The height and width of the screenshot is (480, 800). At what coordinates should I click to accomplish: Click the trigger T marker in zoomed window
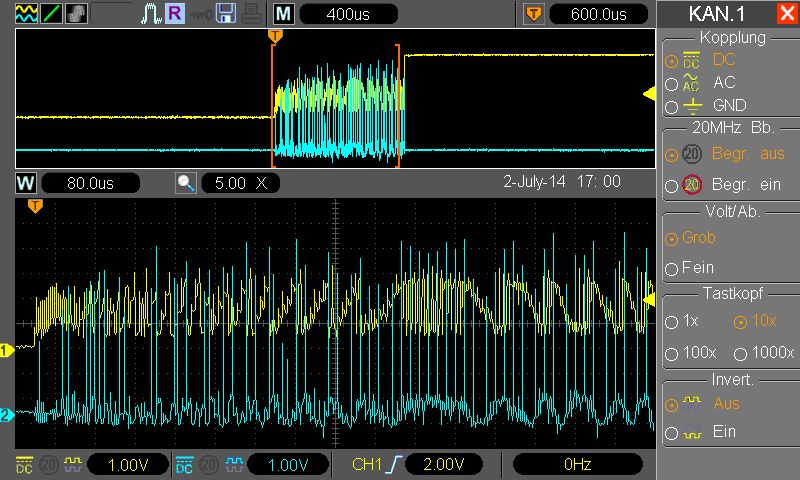point(35,206)
